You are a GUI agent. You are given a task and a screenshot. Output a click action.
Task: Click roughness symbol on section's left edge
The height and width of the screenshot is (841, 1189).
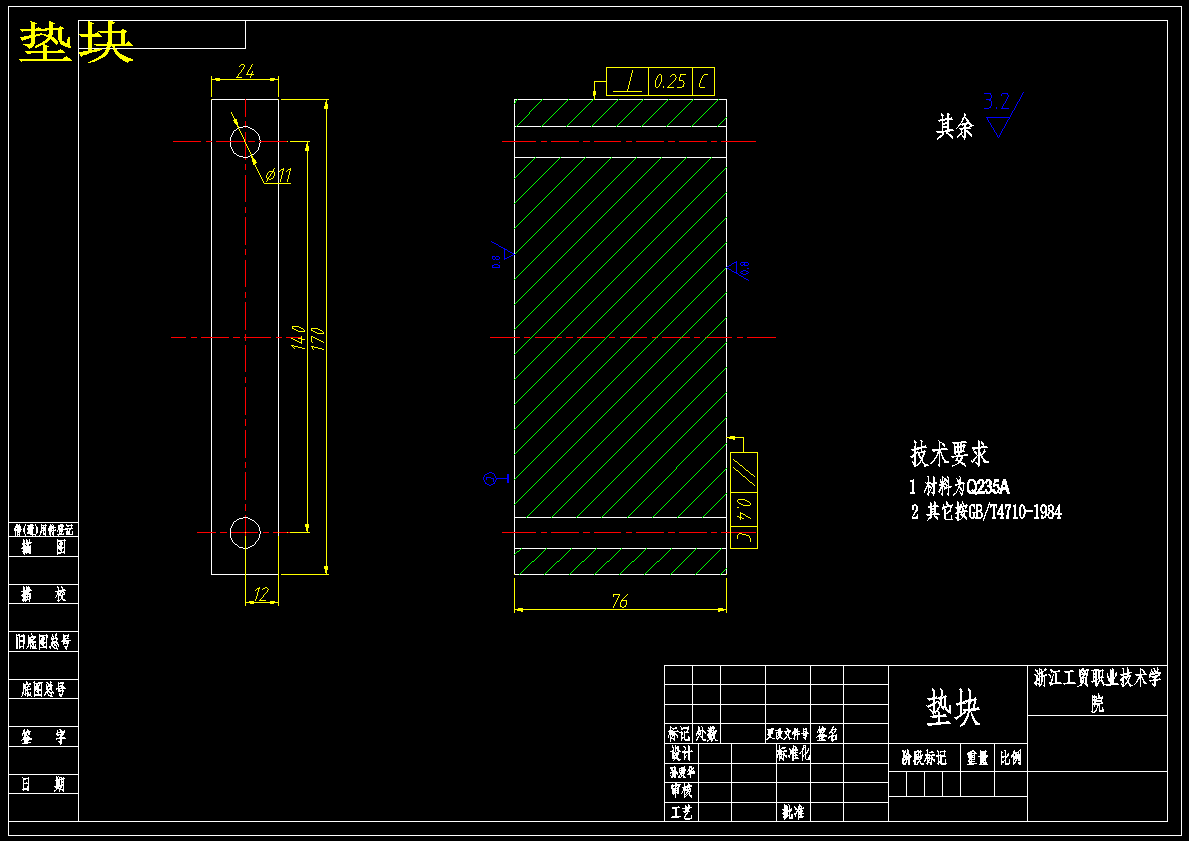501,255
